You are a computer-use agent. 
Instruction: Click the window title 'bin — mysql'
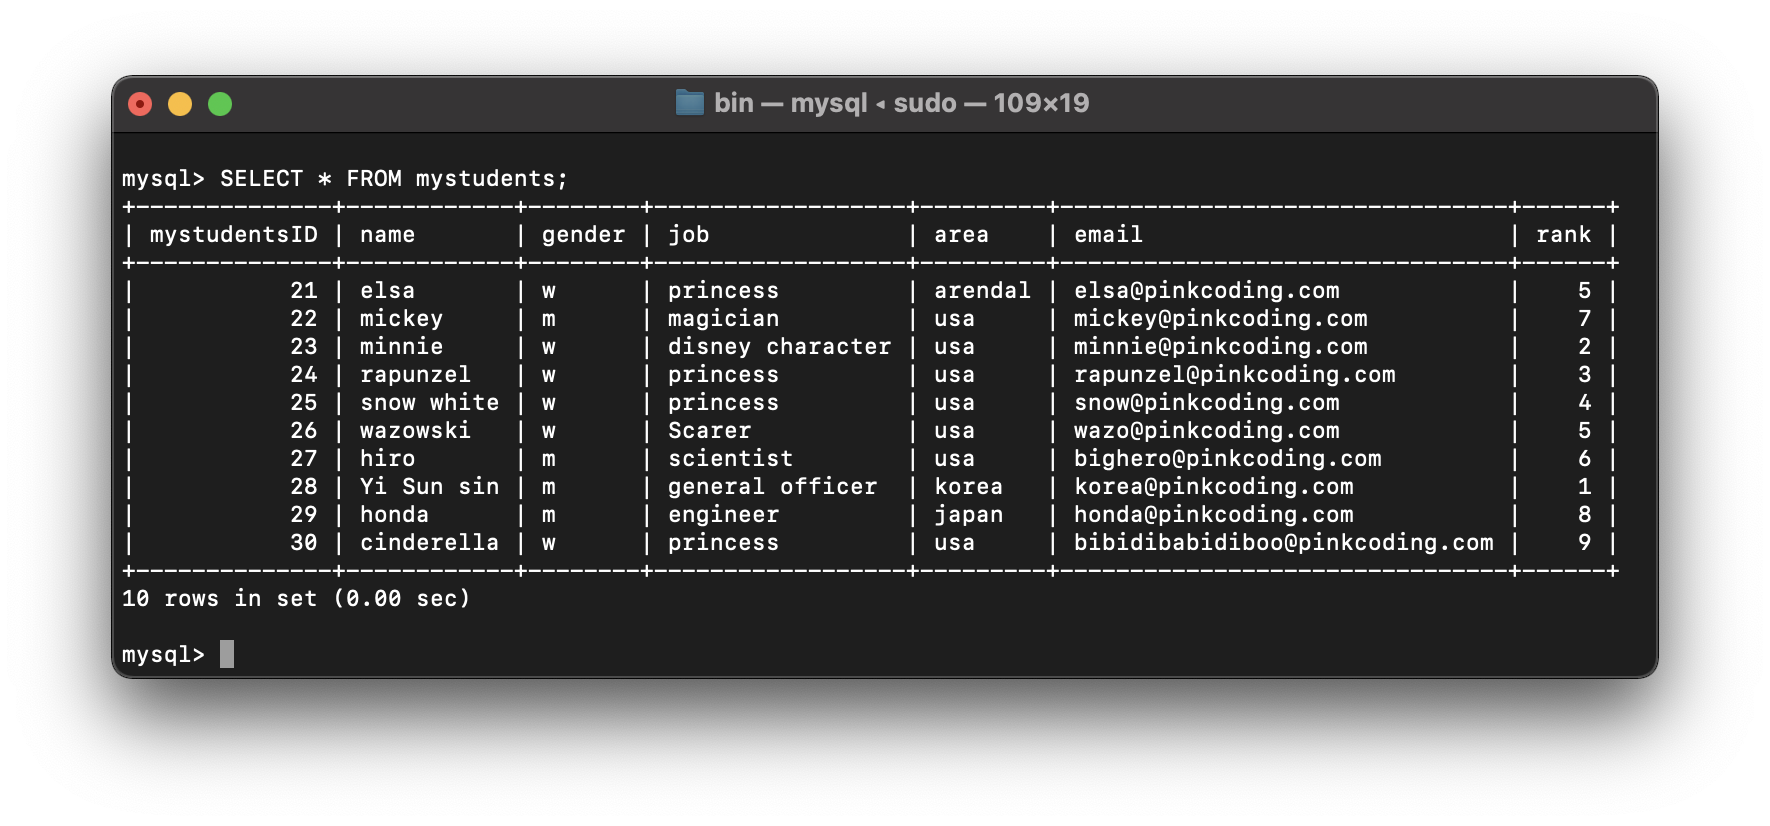pos(791,103)
